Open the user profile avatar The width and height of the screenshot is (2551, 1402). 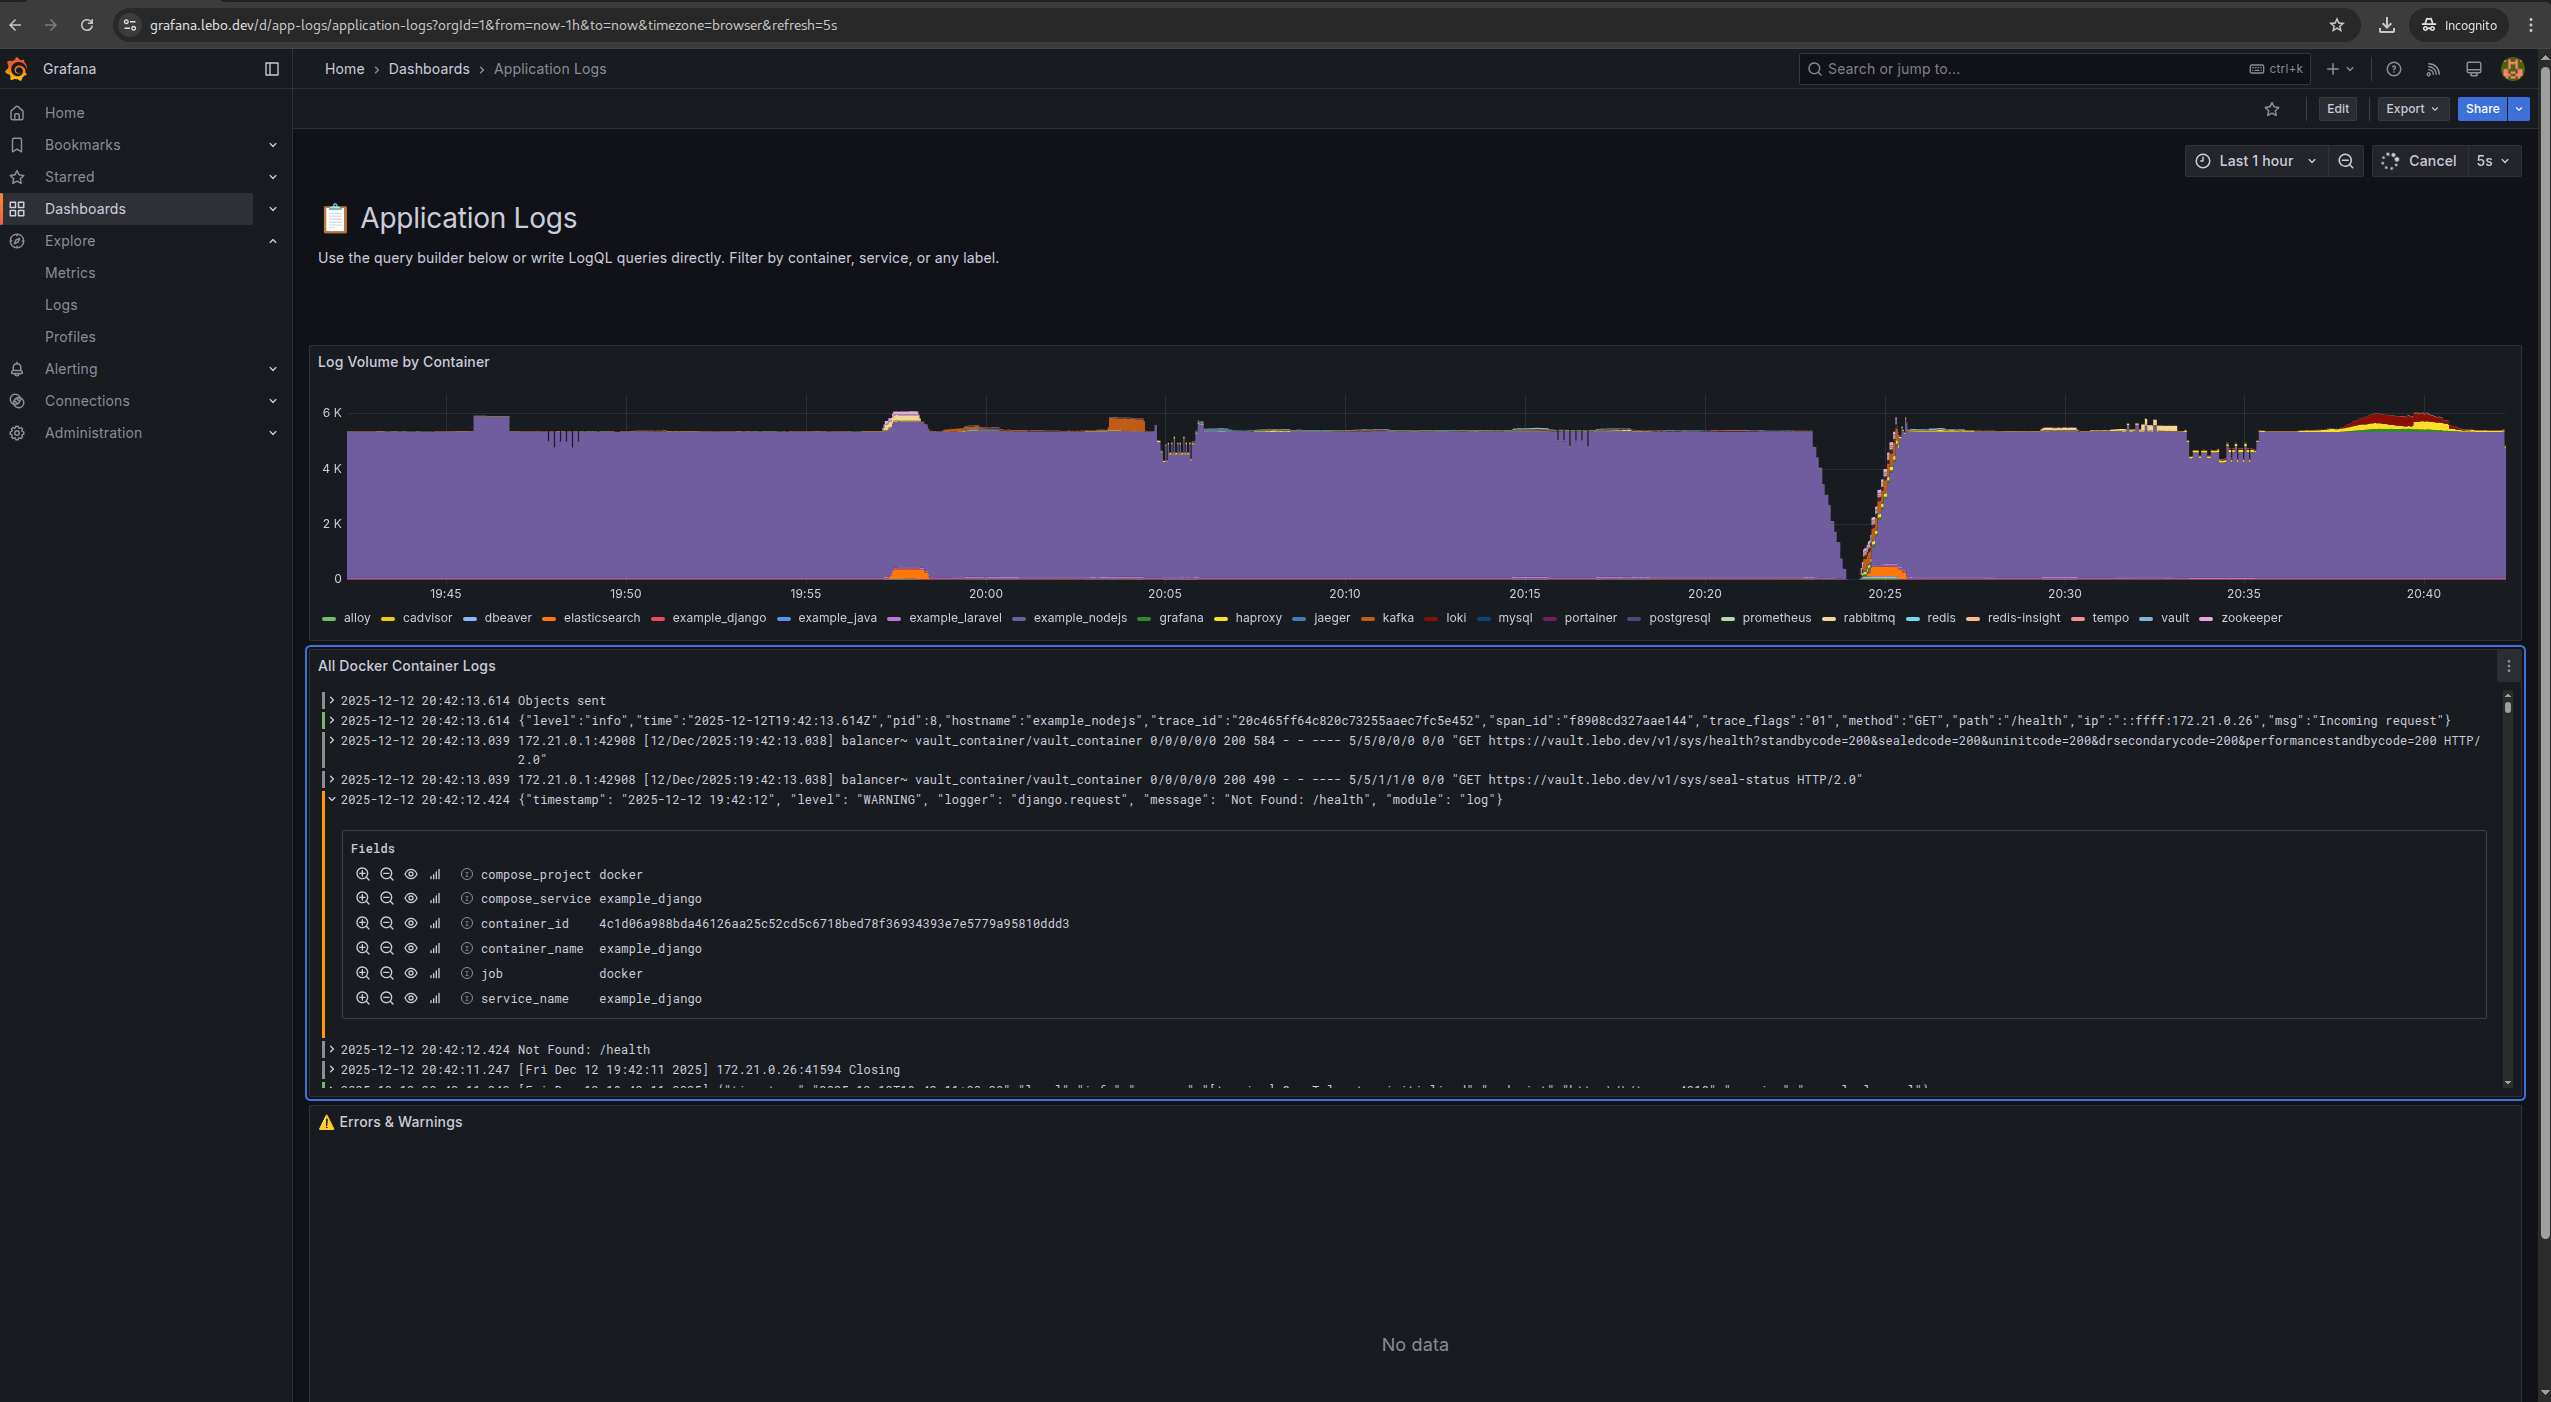coord(2513,69)
